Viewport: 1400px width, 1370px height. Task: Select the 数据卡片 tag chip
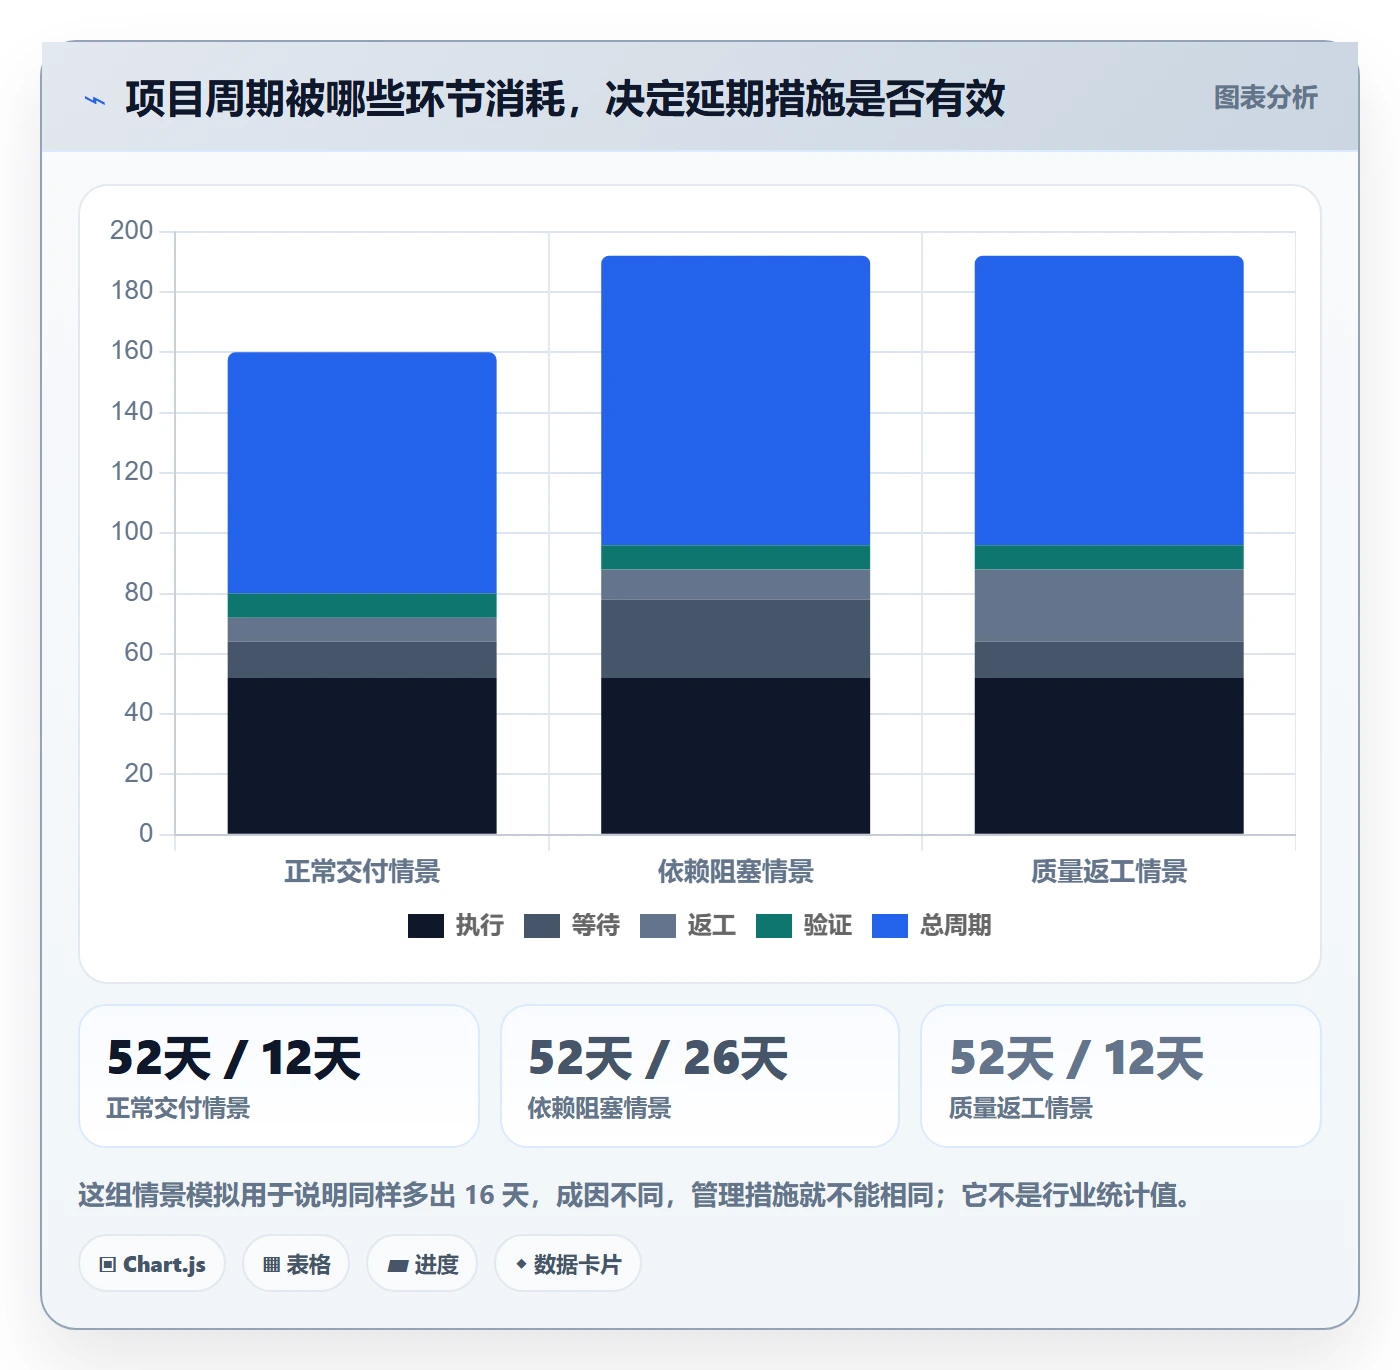click(568, 1264)
